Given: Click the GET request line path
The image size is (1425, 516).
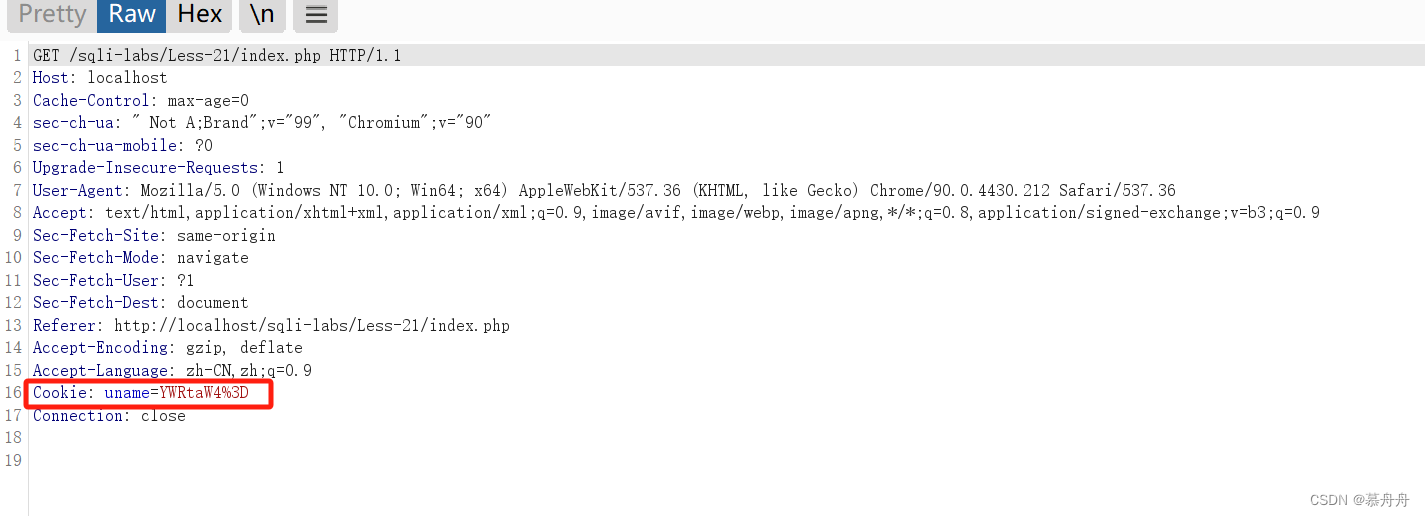Looking at the screenshot, I should tap(194, 55).
